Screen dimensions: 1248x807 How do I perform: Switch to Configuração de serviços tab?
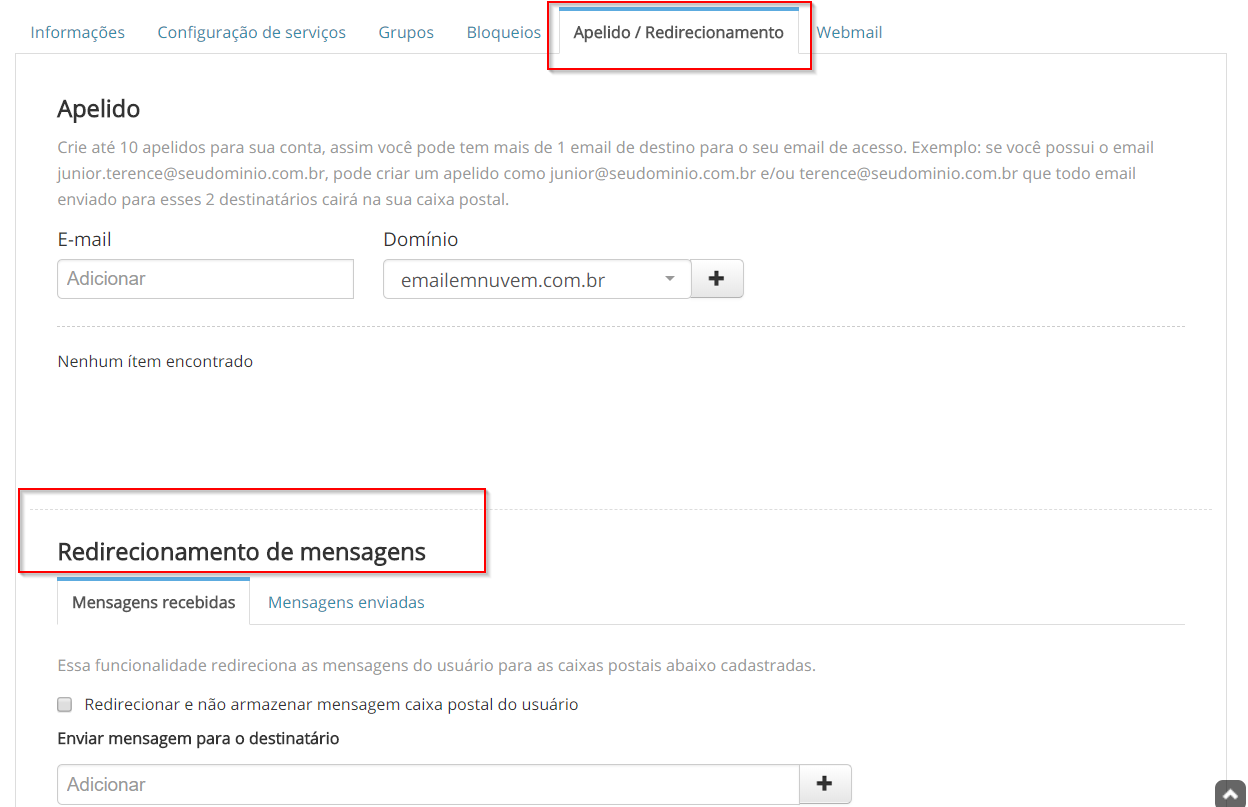pos(251,32)
